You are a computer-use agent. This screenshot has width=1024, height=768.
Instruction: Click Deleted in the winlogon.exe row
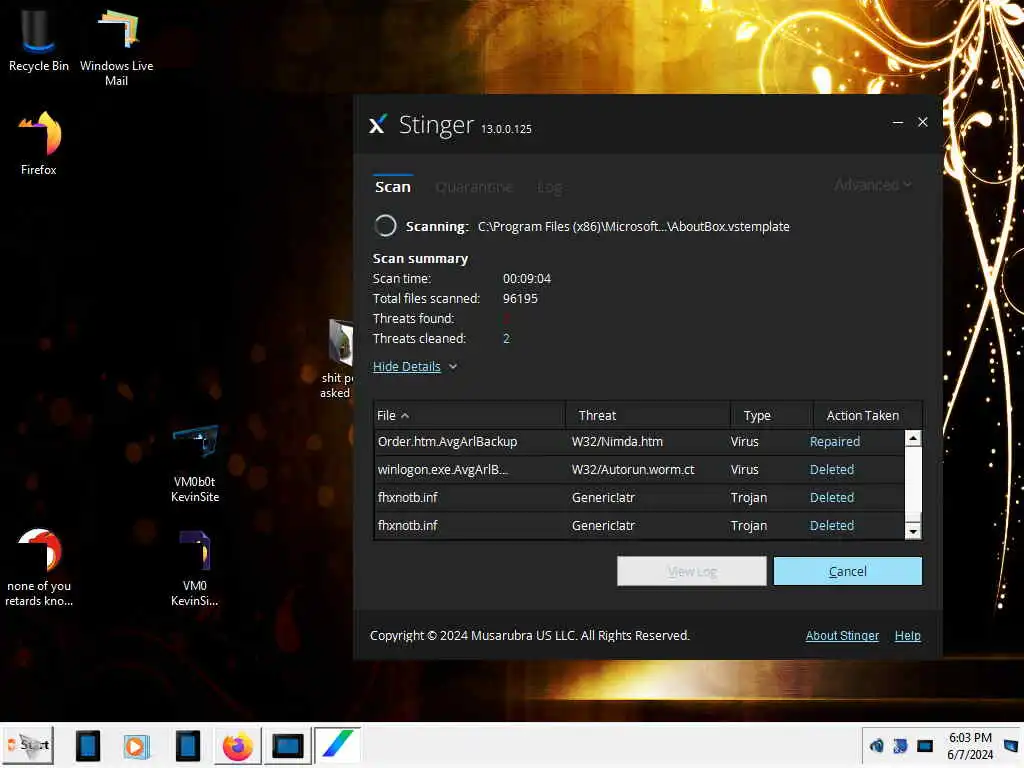click(x=831, y=470)
